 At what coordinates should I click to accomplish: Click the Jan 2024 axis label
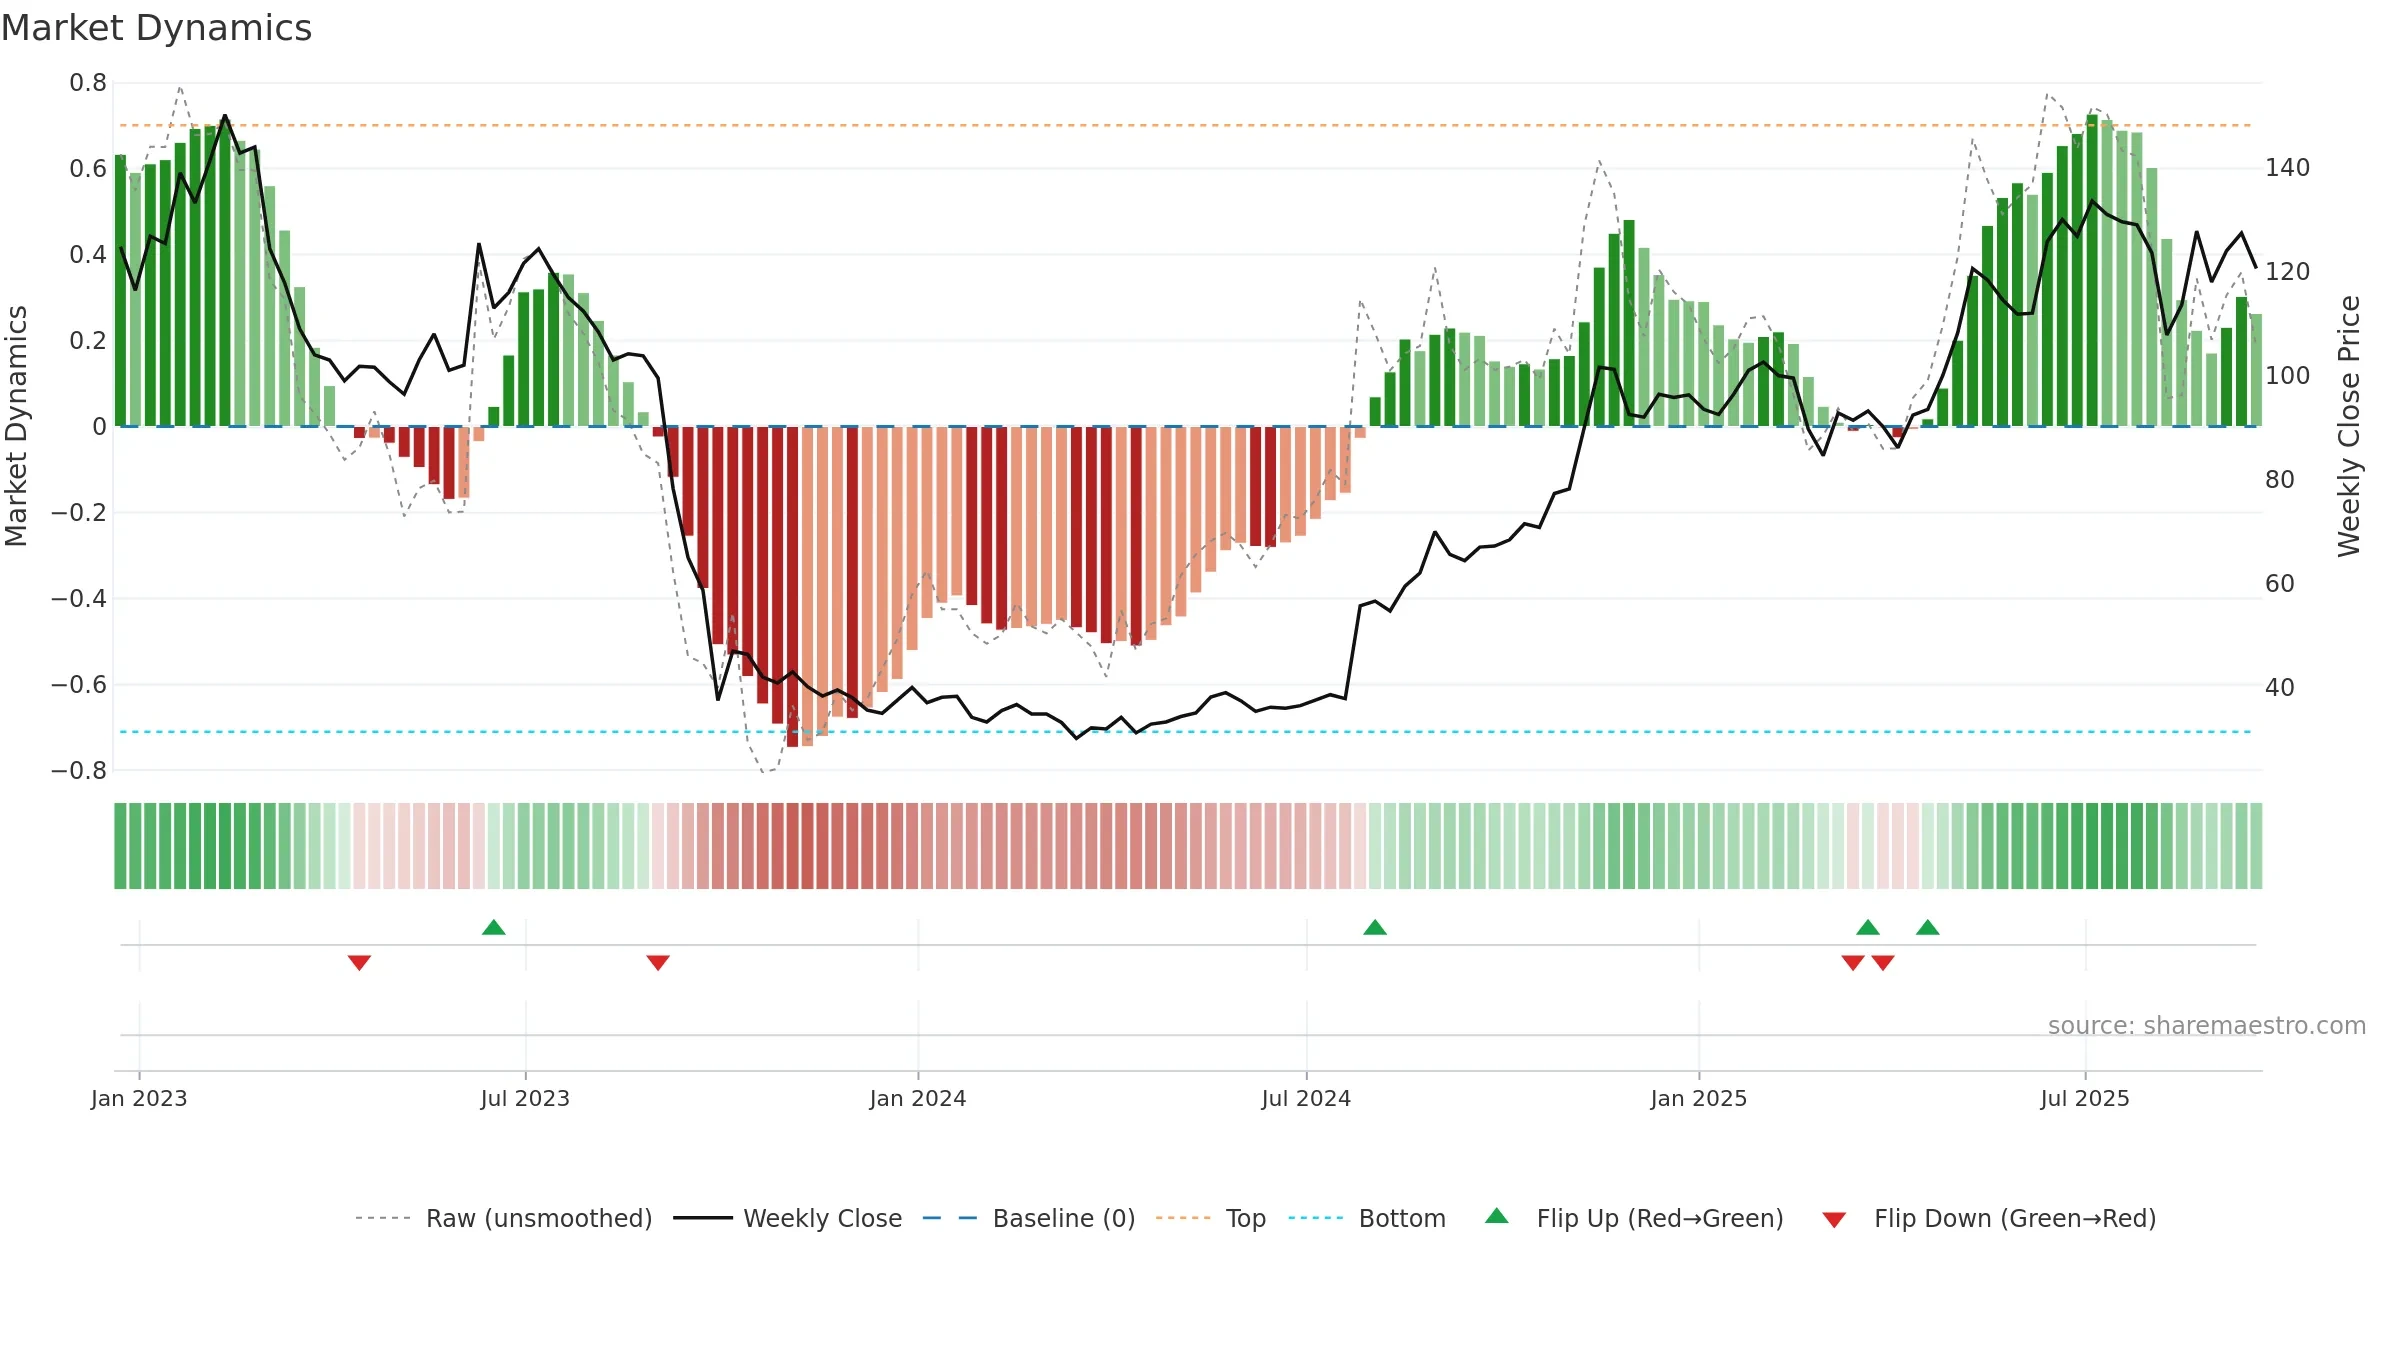click(x=918, y=1098)
